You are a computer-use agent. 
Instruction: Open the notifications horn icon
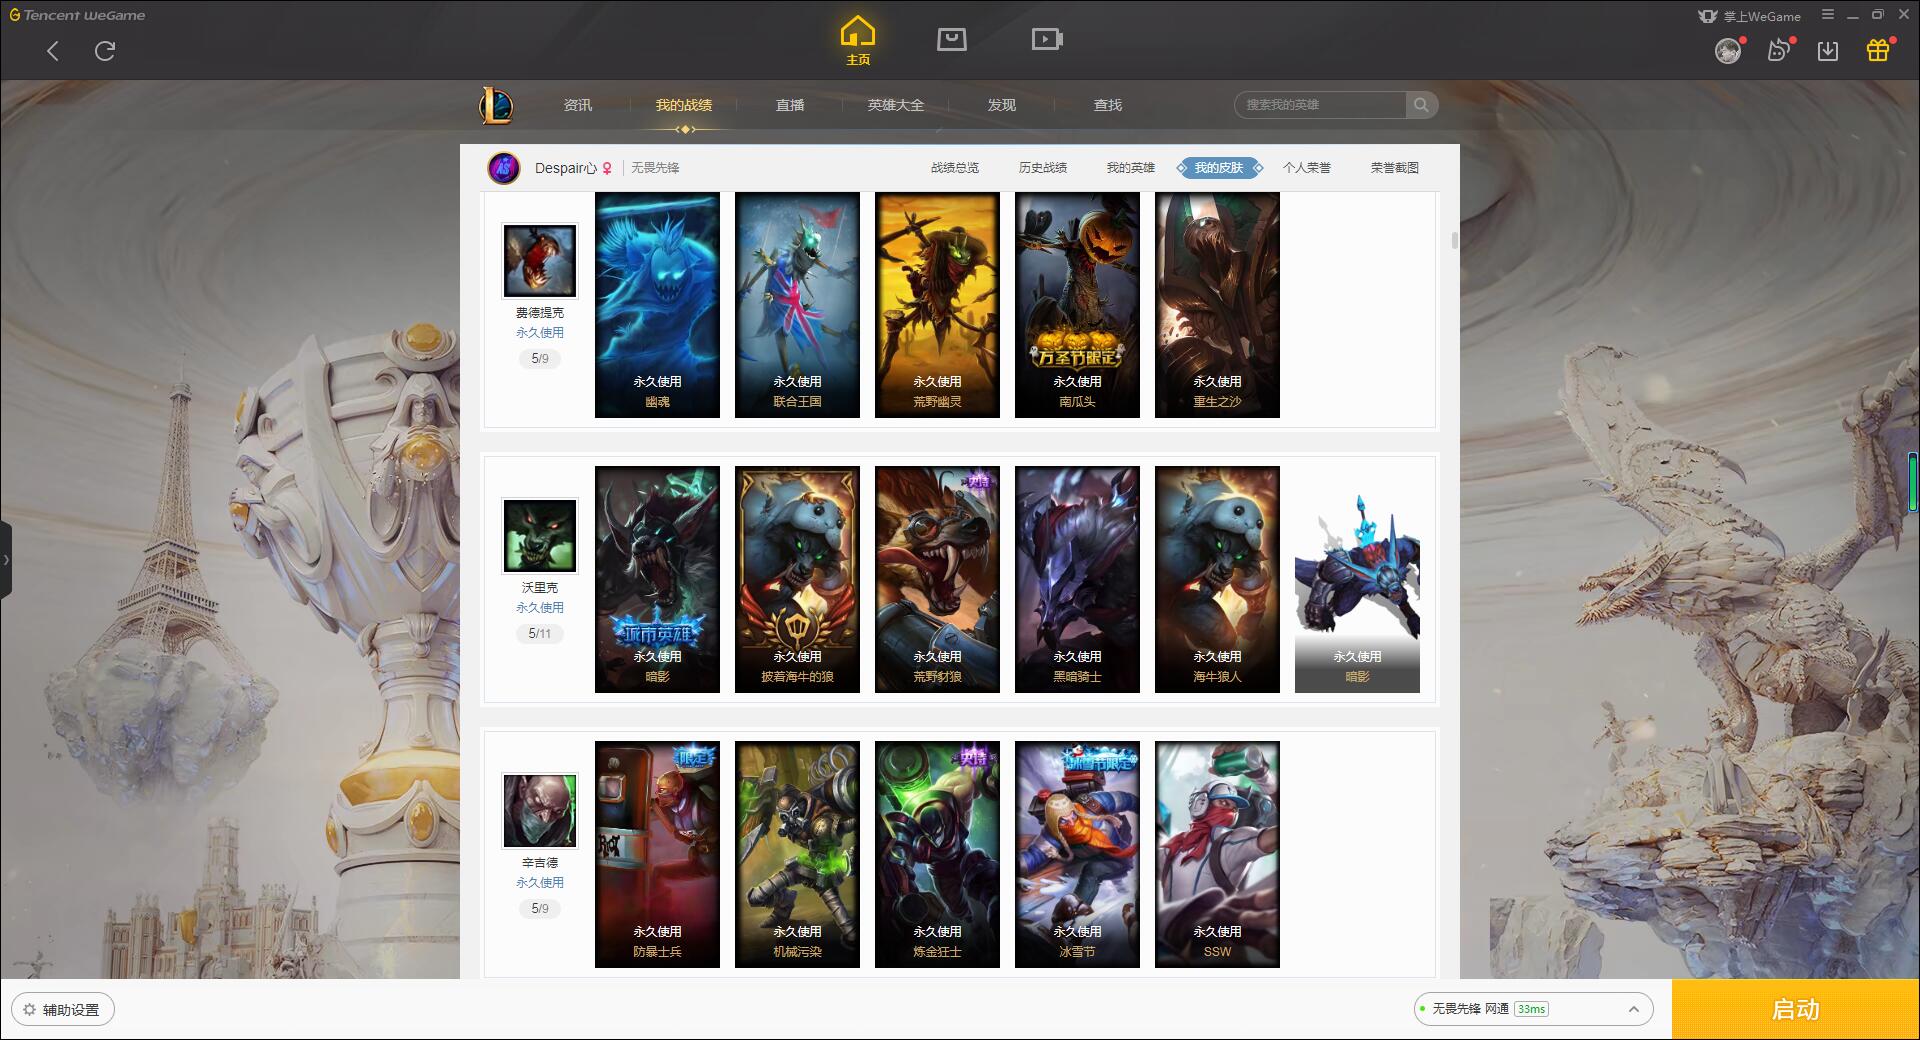click(1778, 51)
